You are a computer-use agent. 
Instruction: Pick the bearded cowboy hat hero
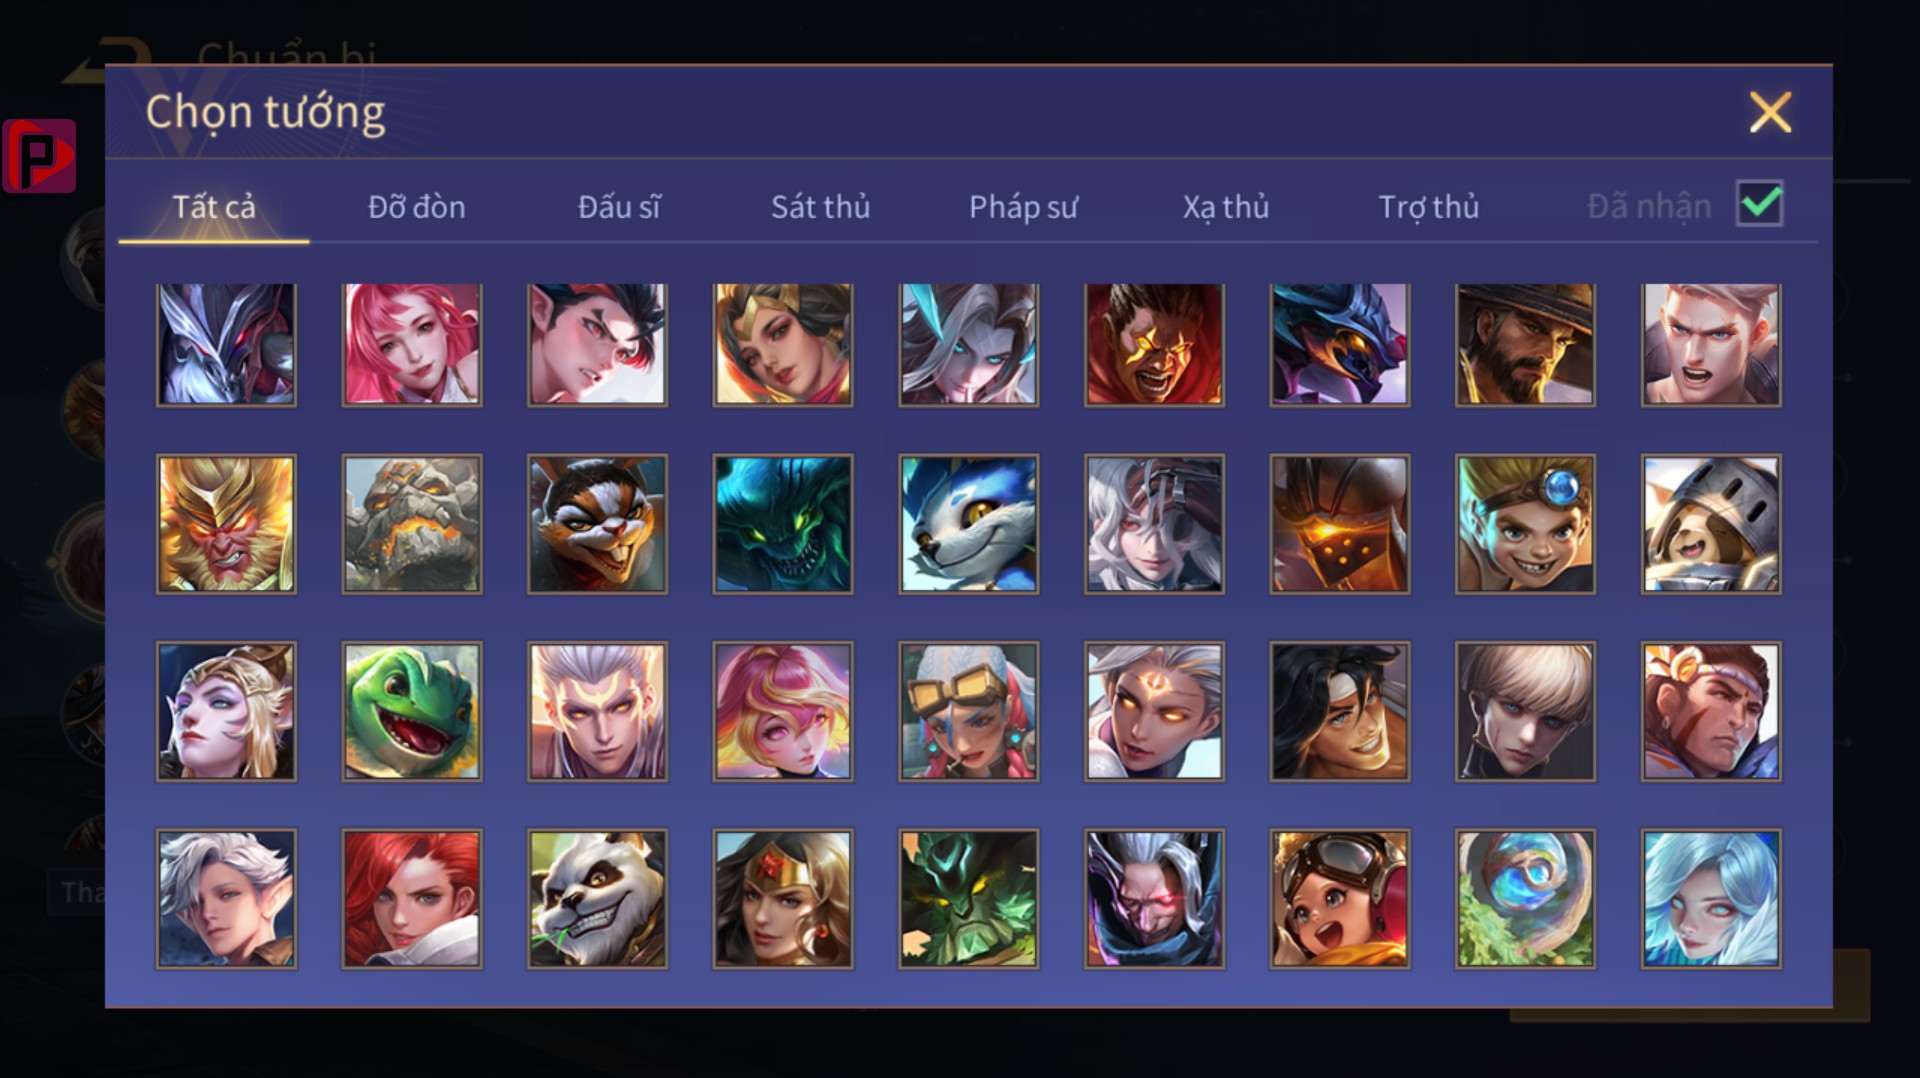pos(1525,344)
